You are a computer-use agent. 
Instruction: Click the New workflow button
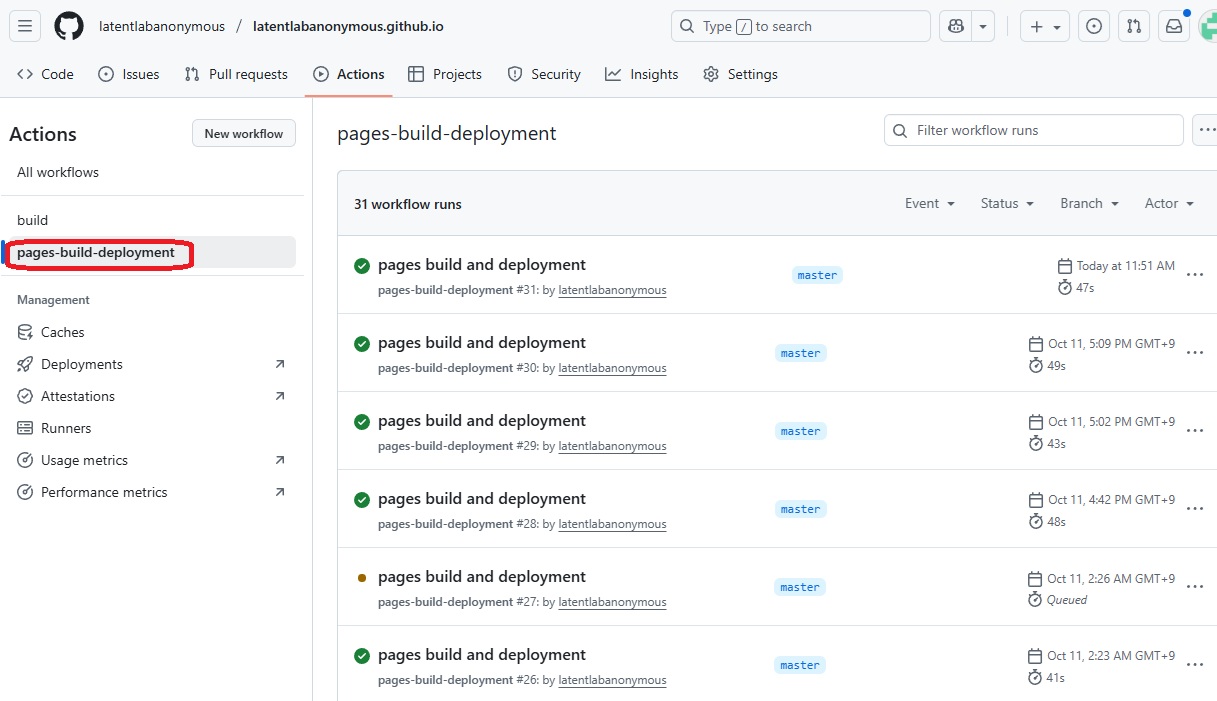point(244,133)
